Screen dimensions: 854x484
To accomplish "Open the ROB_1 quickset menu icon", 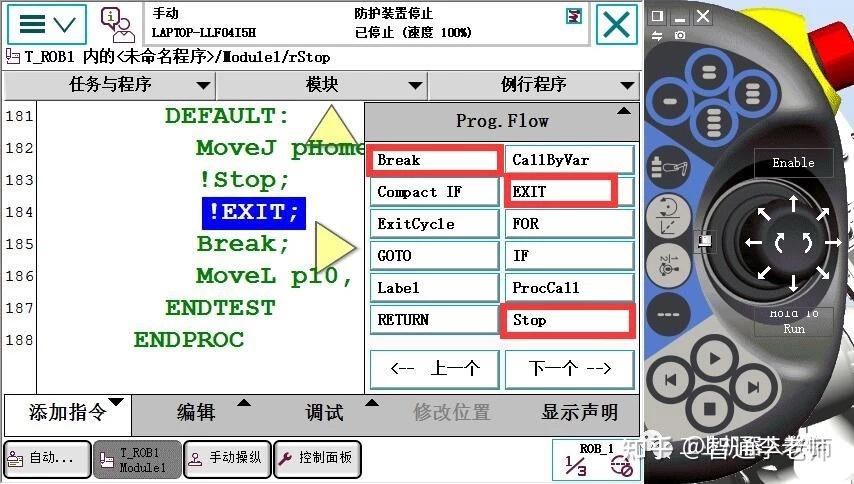I will point(596,460).
